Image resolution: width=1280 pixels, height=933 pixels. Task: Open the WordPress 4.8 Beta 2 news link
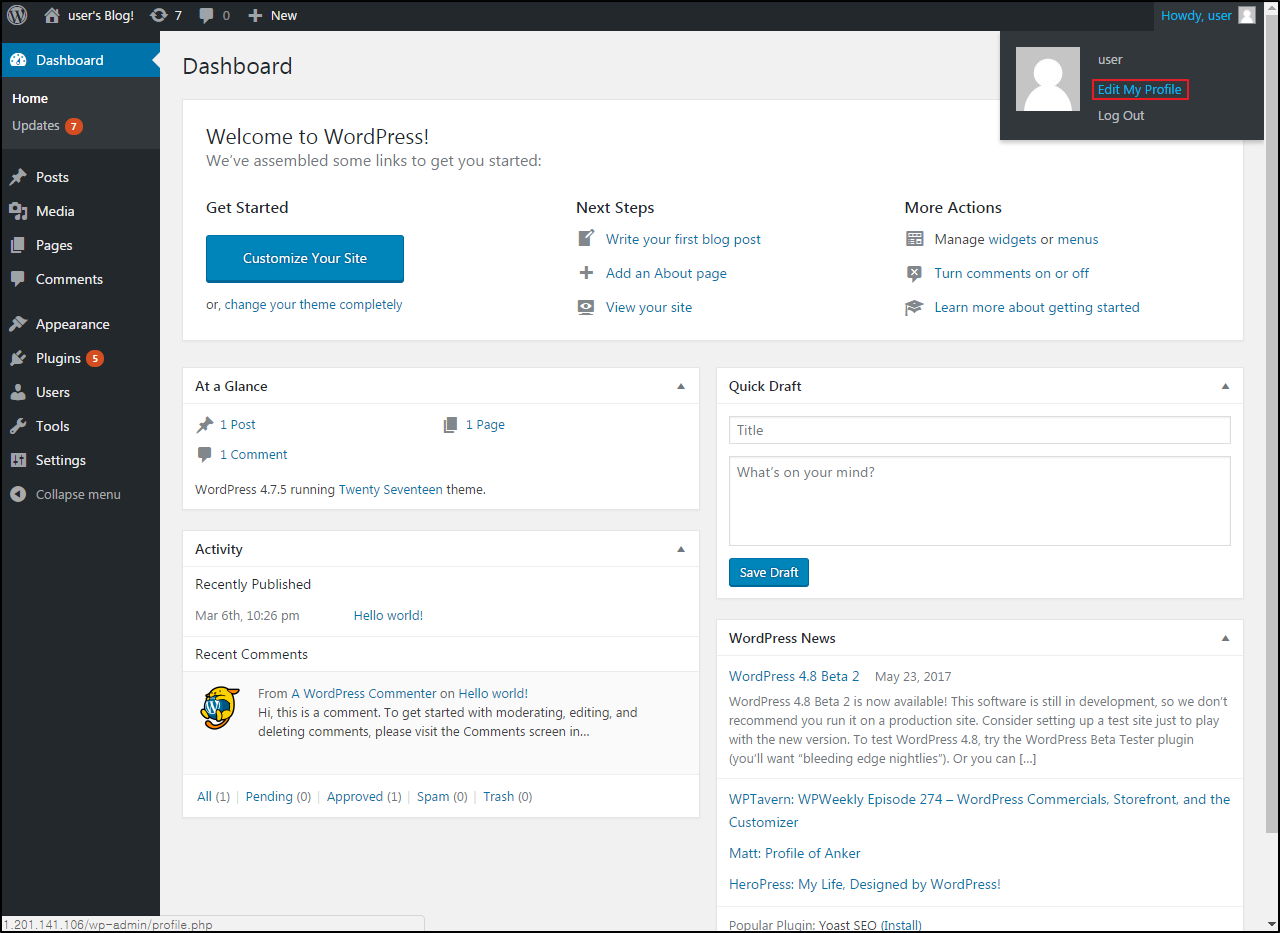(x=794, y=676)
